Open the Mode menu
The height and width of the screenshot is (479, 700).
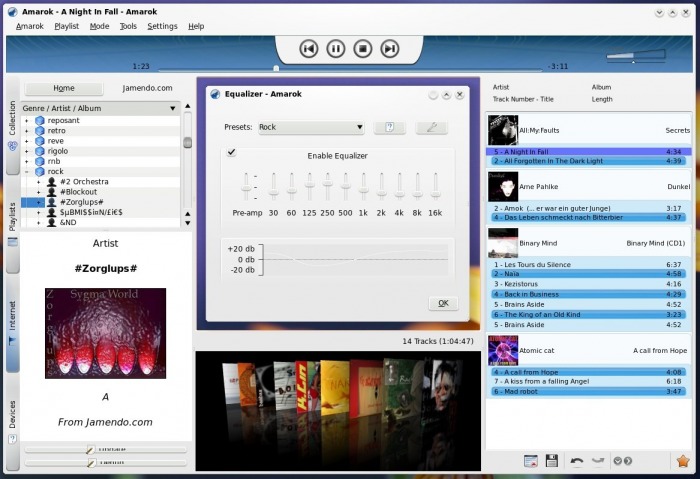pos(99,26)
